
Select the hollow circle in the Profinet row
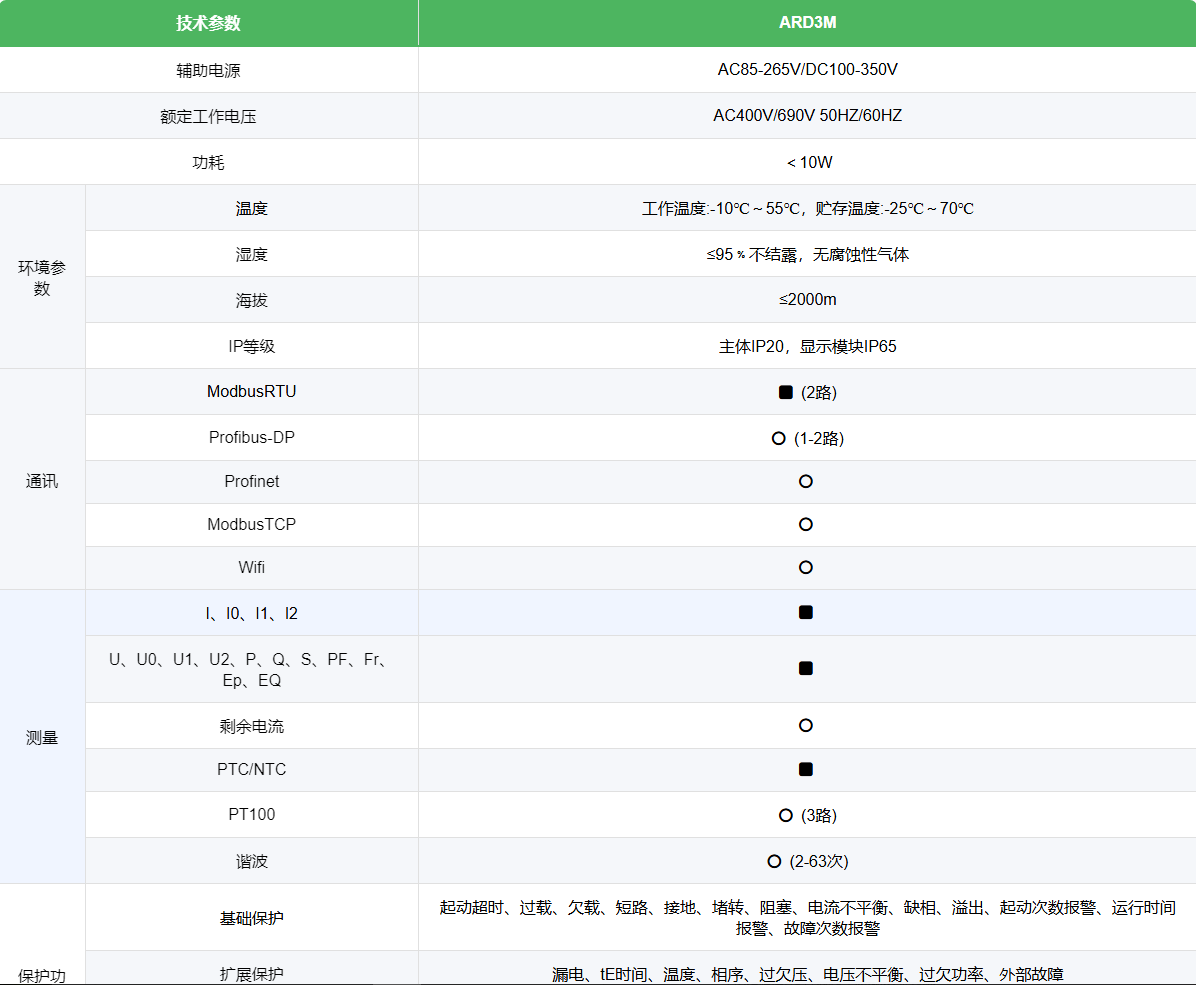pyautogui.click(x=806, y=481)
